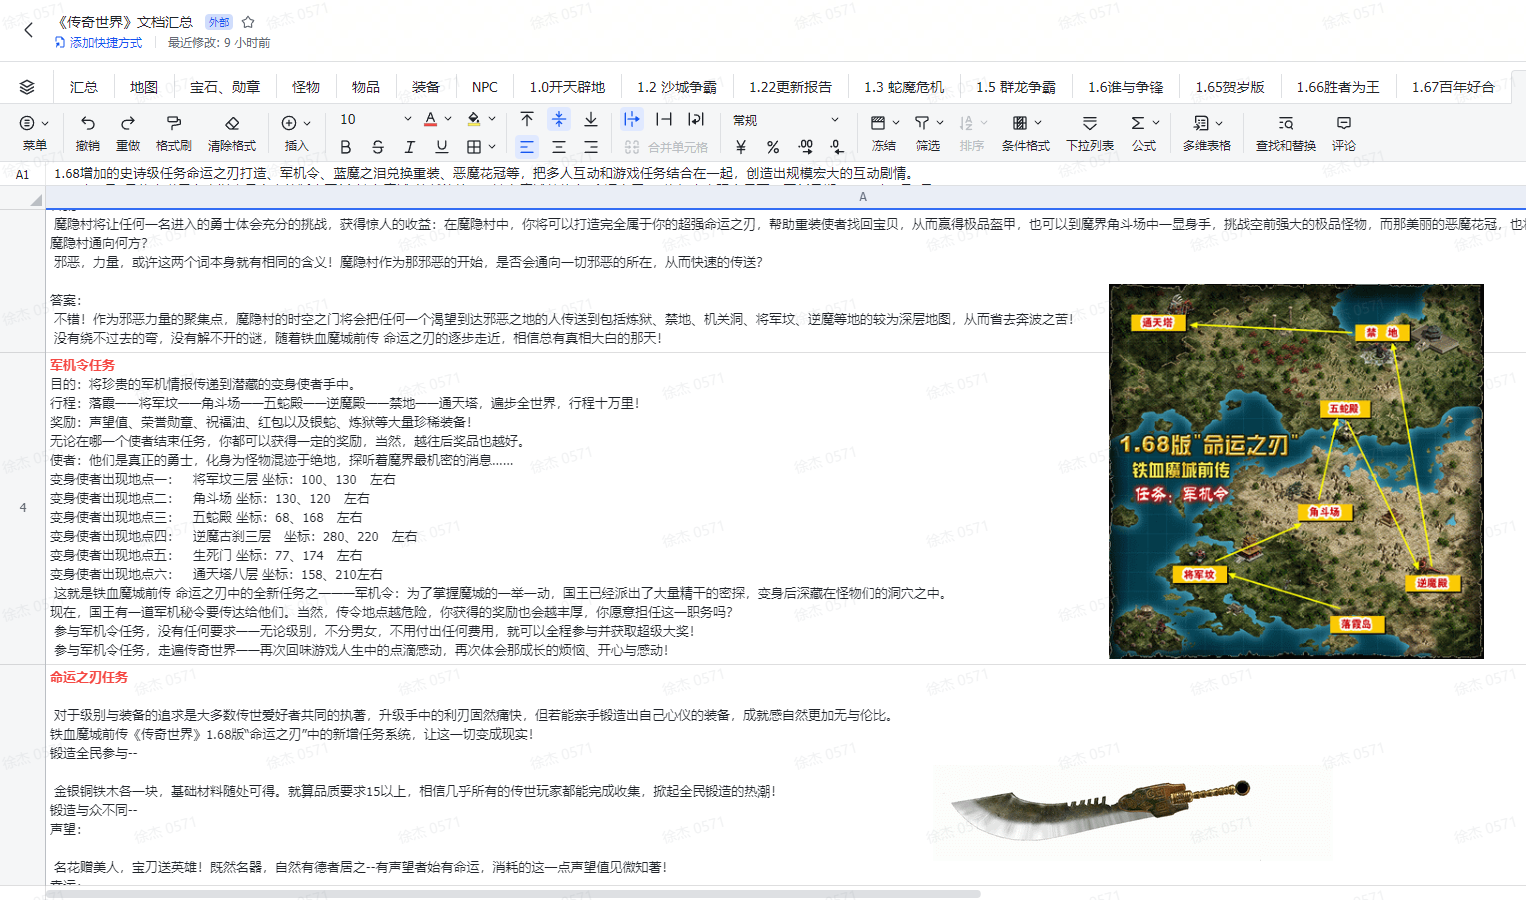Image resolution: width=1526 pixels, height=900 pixels.
Task: Open fill color options arrow
Action: click(492, 119)
